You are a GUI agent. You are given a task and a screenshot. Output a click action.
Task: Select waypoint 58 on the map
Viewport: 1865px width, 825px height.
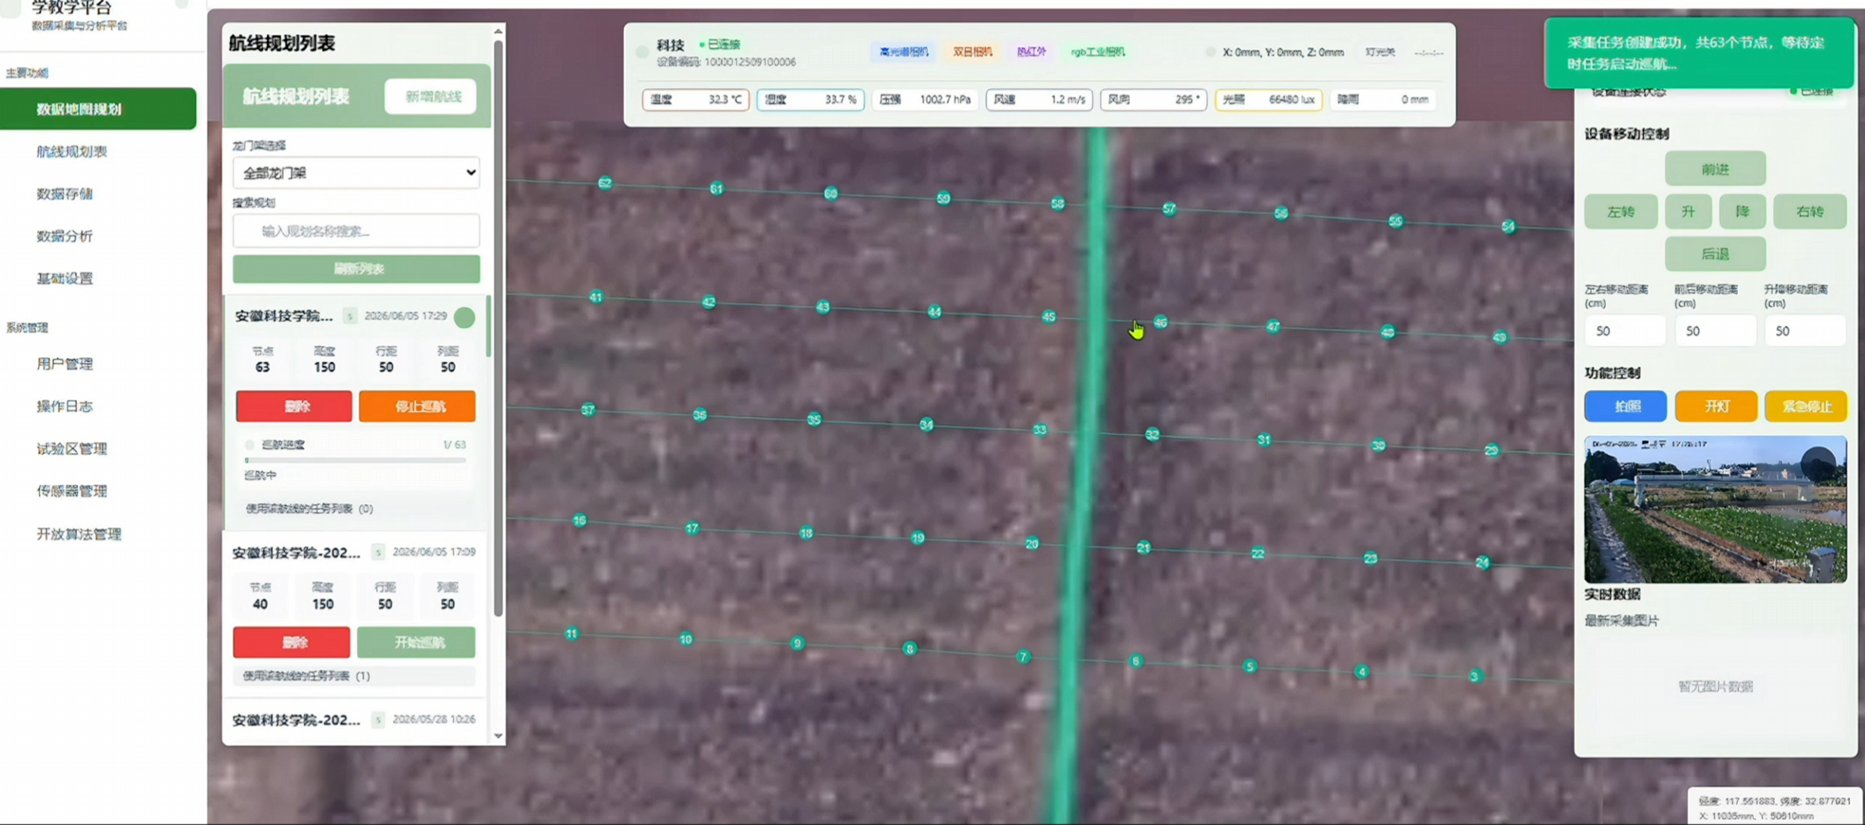pos(1058,204)
